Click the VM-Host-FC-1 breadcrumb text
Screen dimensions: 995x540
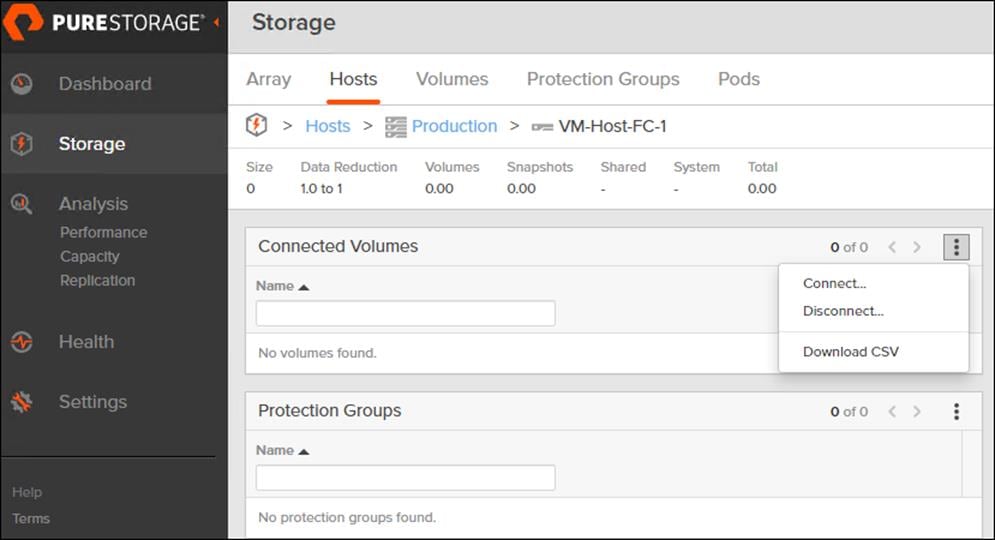tap(612, 126)
